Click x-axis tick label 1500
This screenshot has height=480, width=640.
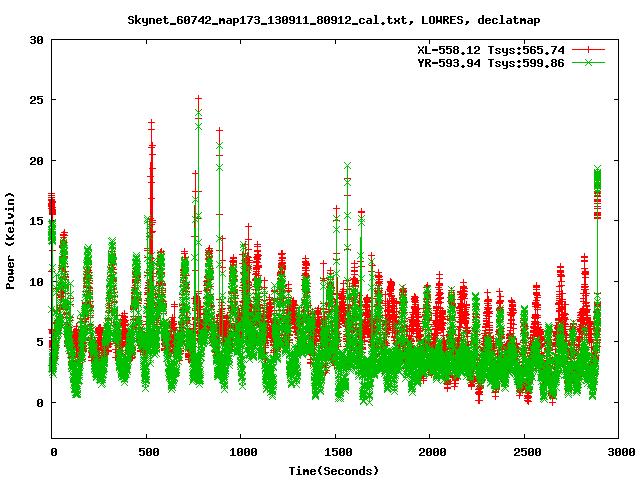click(x=338, y=452)
